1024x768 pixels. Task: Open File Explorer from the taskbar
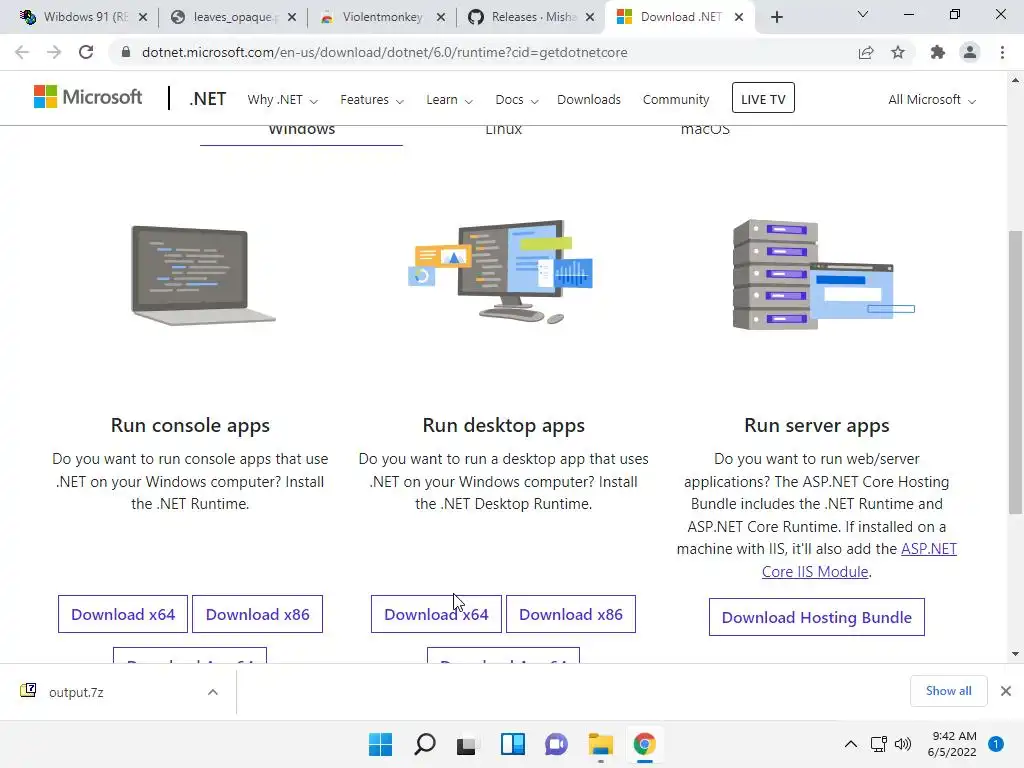pyautogui.click(x=600, y=744)
